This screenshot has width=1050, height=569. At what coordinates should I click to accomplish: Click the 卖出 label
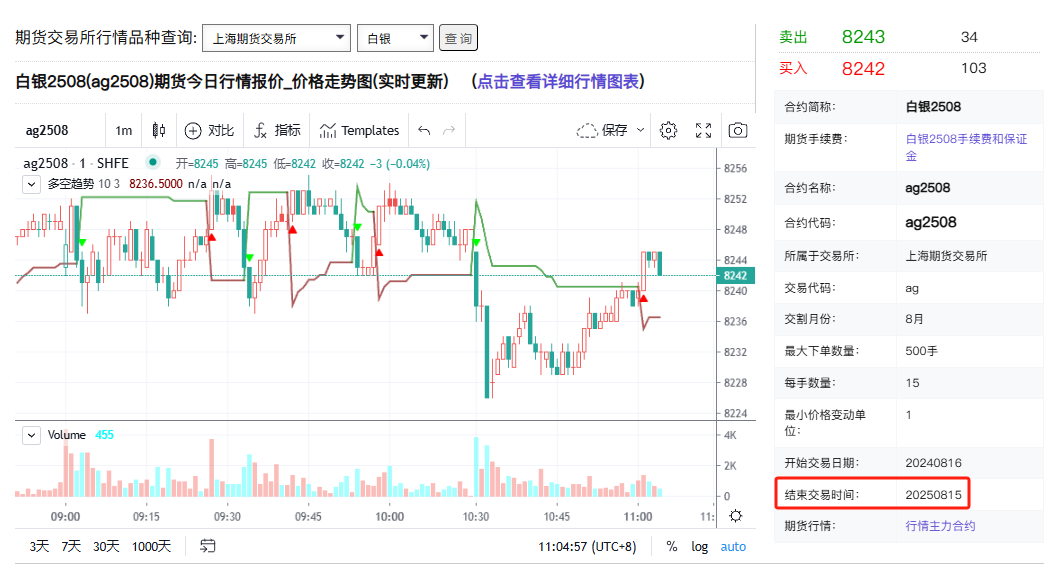[x=794, y=37]
